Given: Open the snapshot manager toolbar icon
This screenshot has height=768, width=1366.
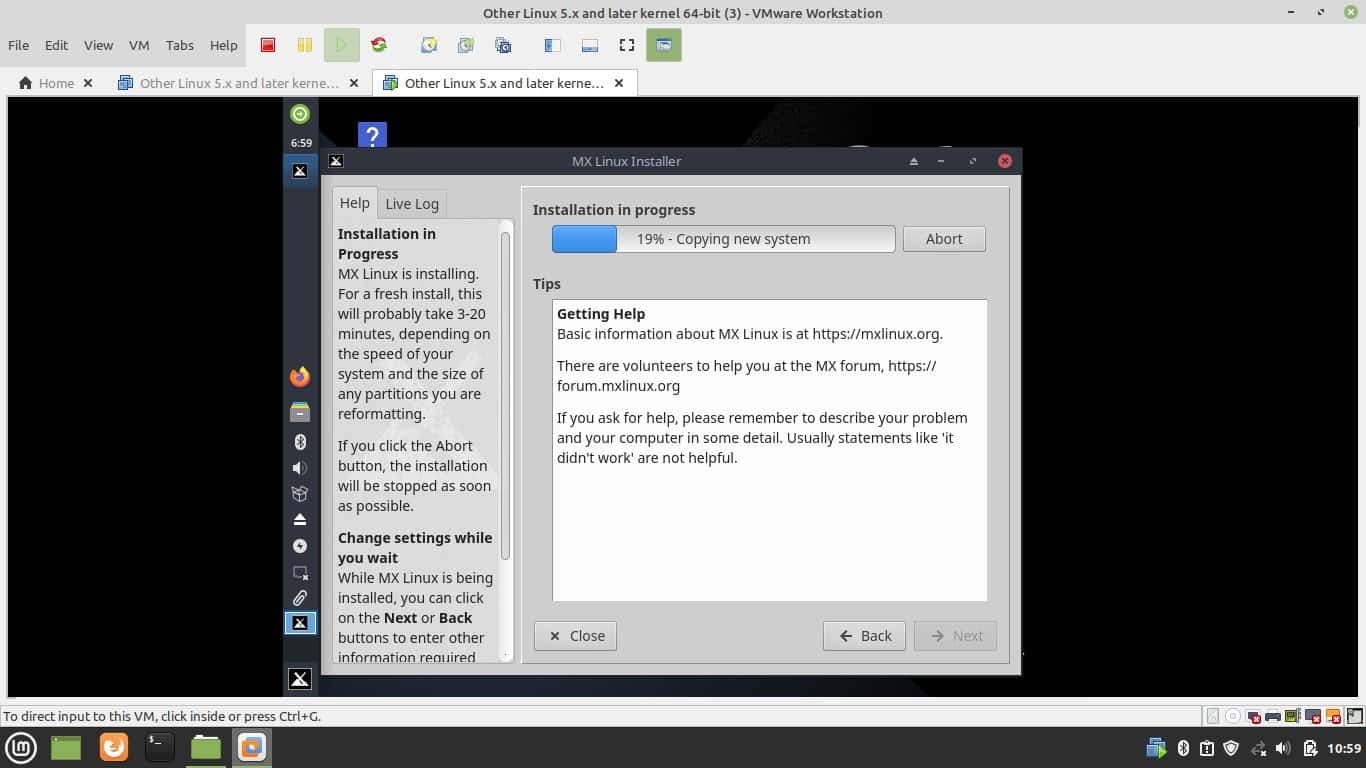Looking at the screenshot, I should [503, 45].
